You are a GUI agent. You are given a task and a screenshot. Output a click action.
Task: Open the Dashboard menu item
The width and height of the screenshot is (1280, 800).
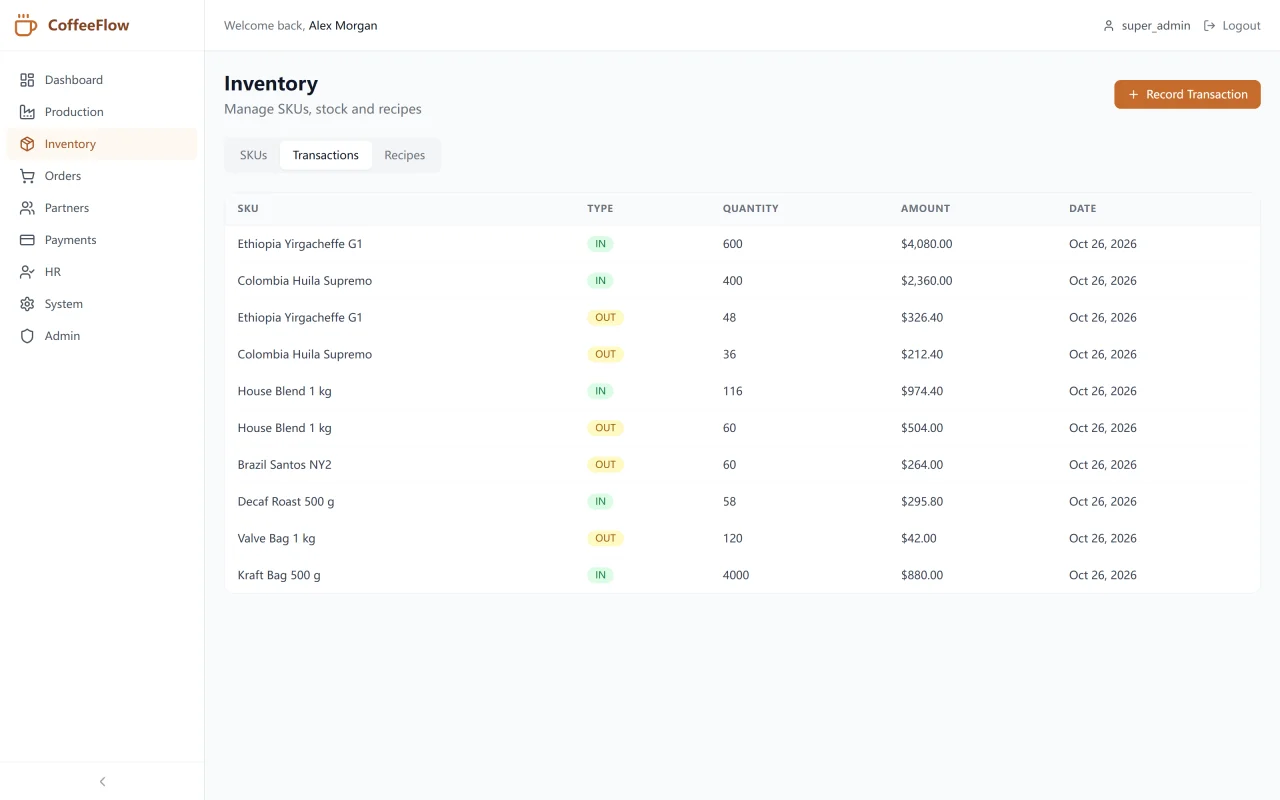[x=102, y=80]
